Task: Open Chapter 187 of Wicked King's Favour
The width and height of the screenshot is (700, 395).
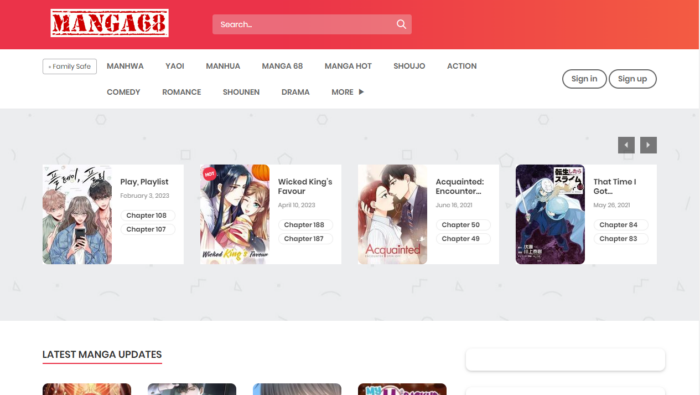Action: coord(305,239)
